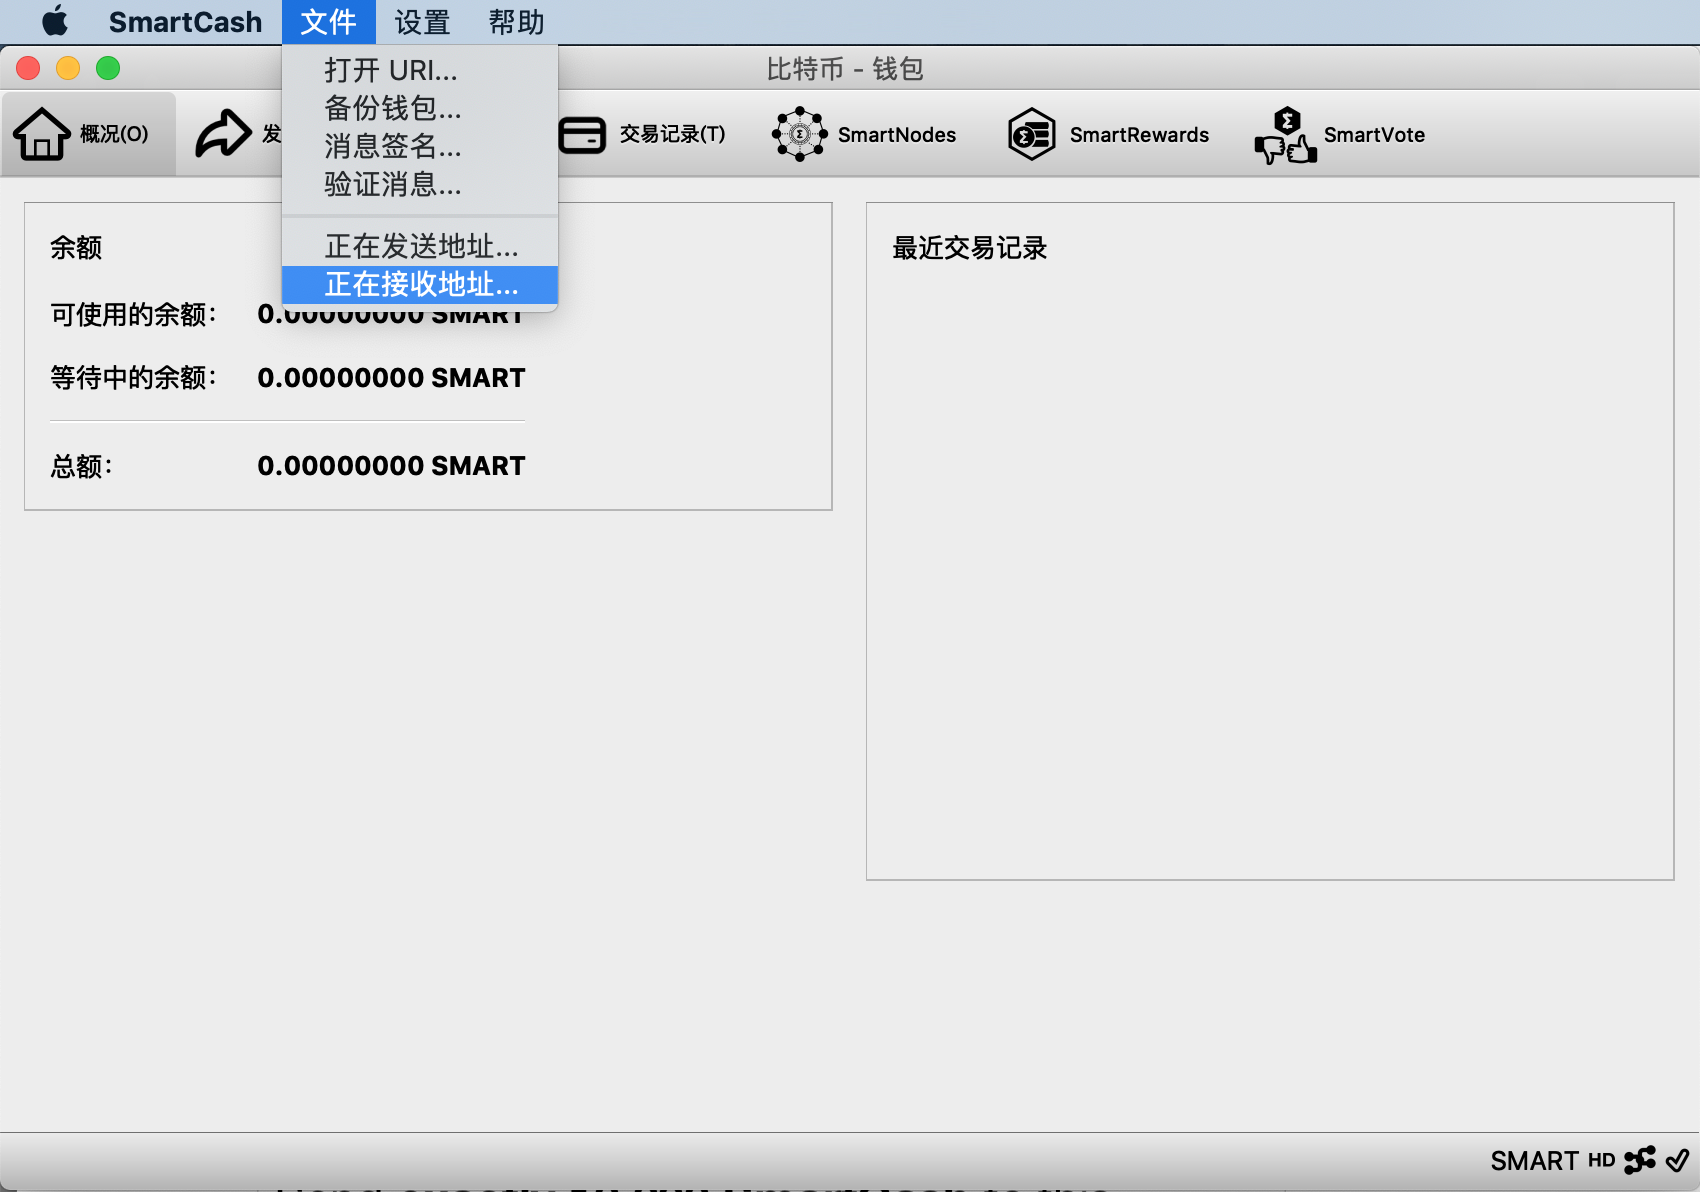Image resolution: width=1700 pixels, height=1192 pixels.
Task: Open transactions via the card icon
Action: pos(582,135)
